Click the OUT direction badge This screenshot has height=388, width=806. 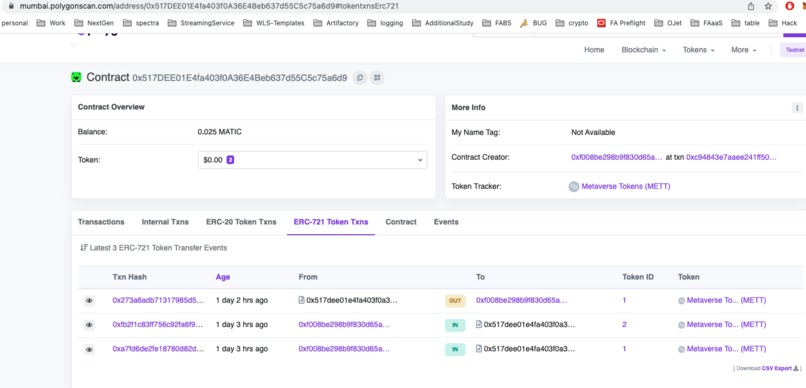(x=455, y=301)
